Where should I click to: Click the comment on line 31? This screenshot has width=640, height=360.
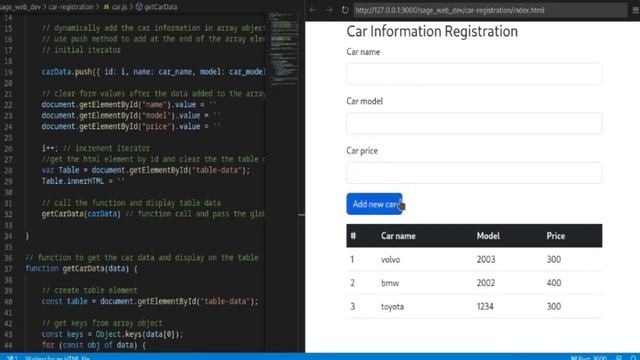coord(131,203)
